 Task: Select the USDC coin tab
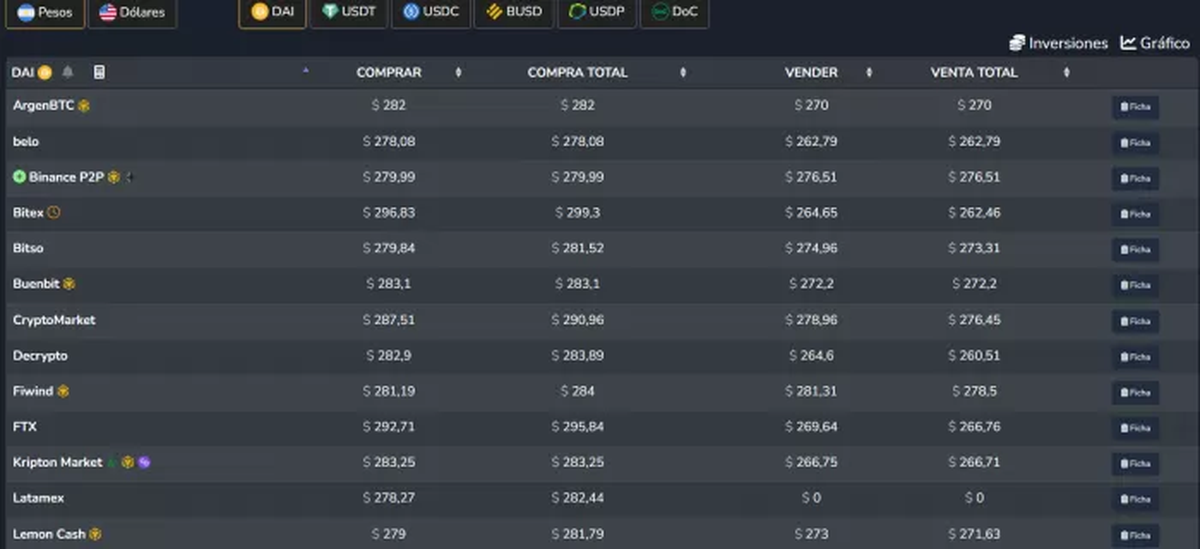430,12
